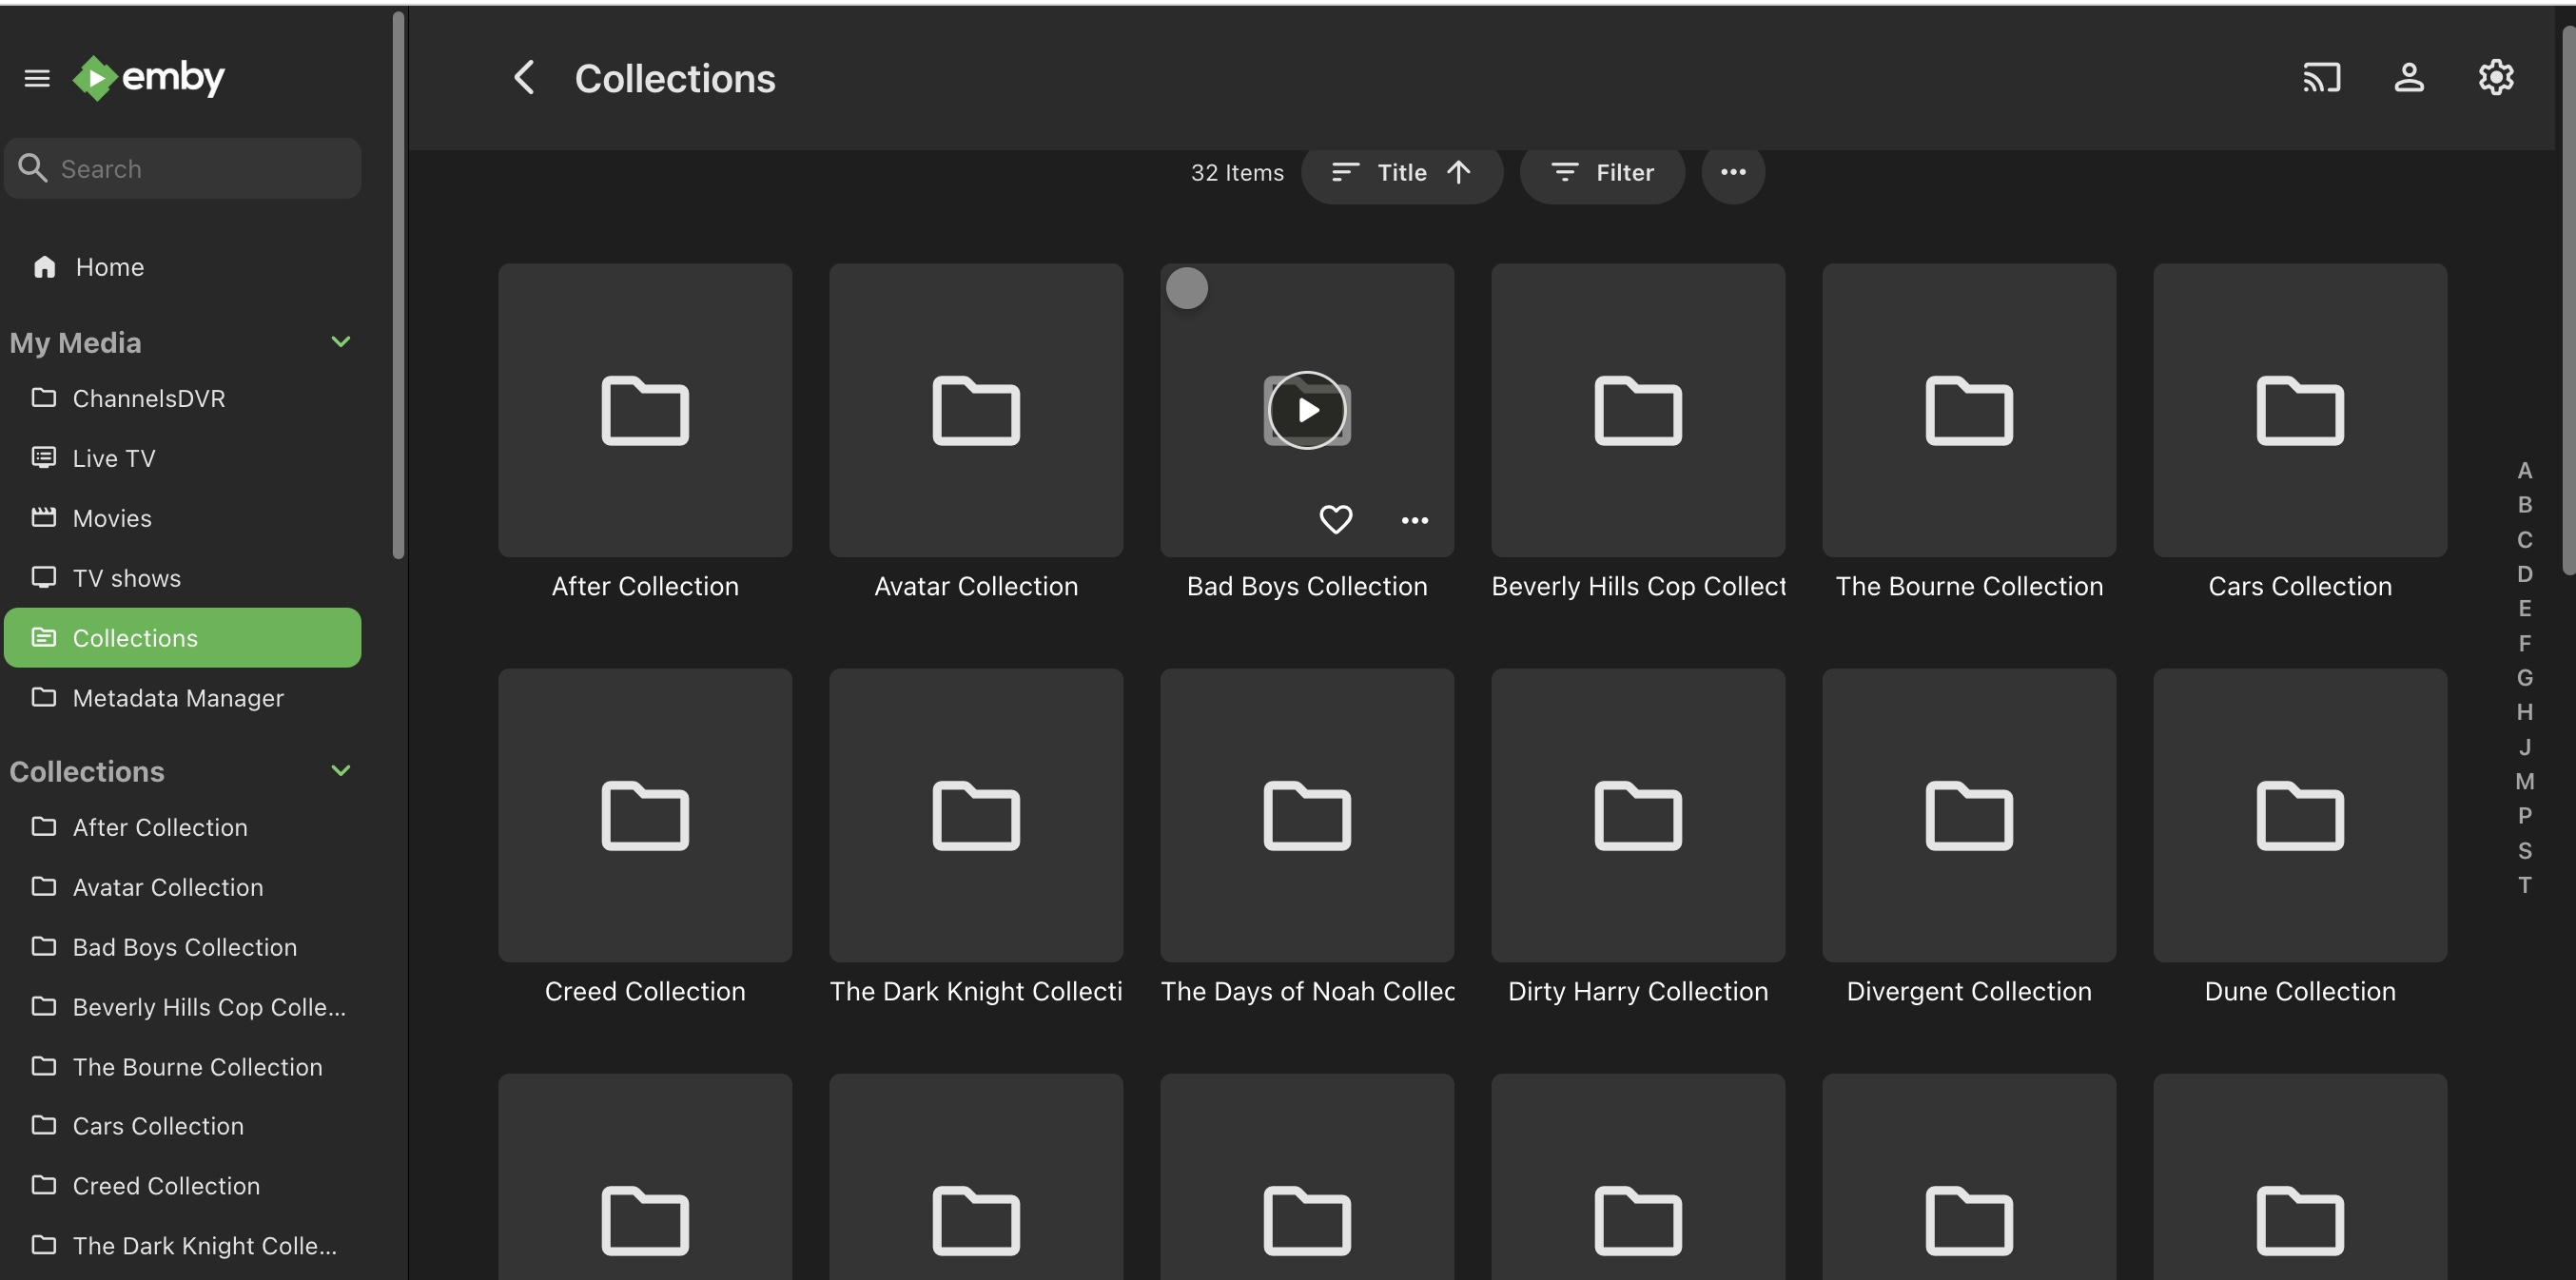Collapse the My Media section
This screenshot has width=2576, height=1280.
click(x=340, y=342)
